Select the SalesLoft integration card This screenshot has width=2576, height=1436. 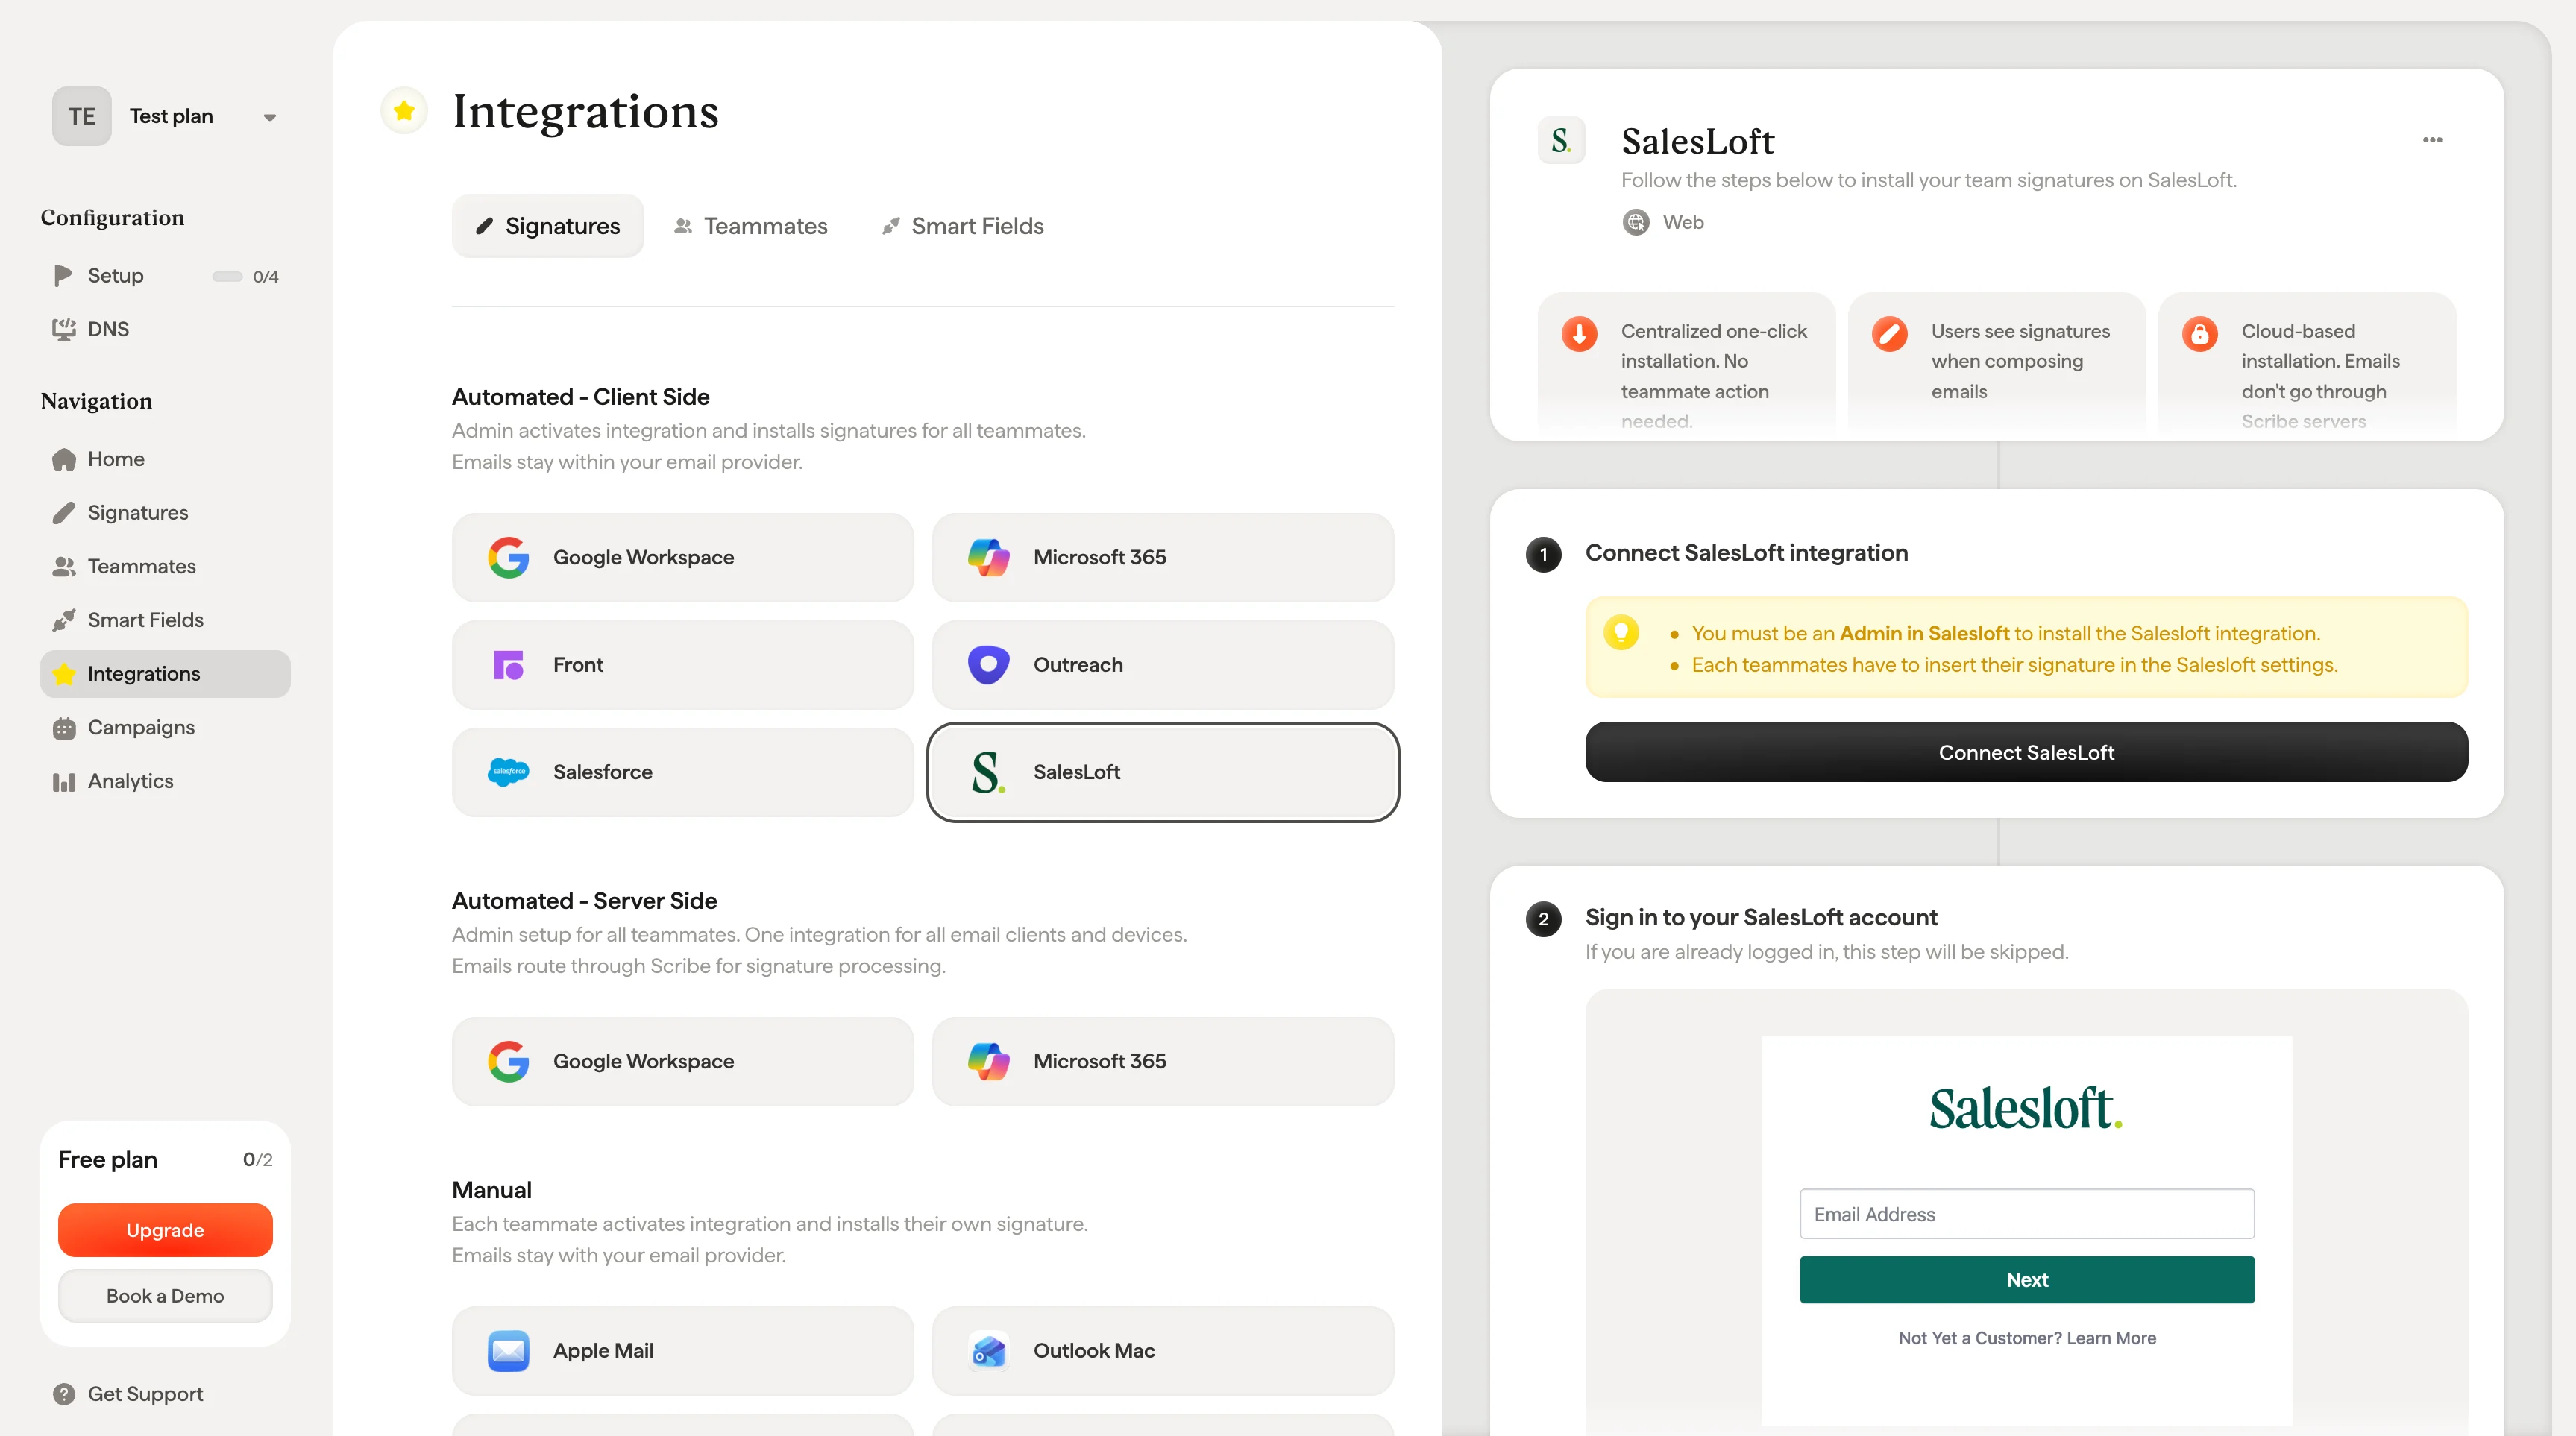[1163, 772]
